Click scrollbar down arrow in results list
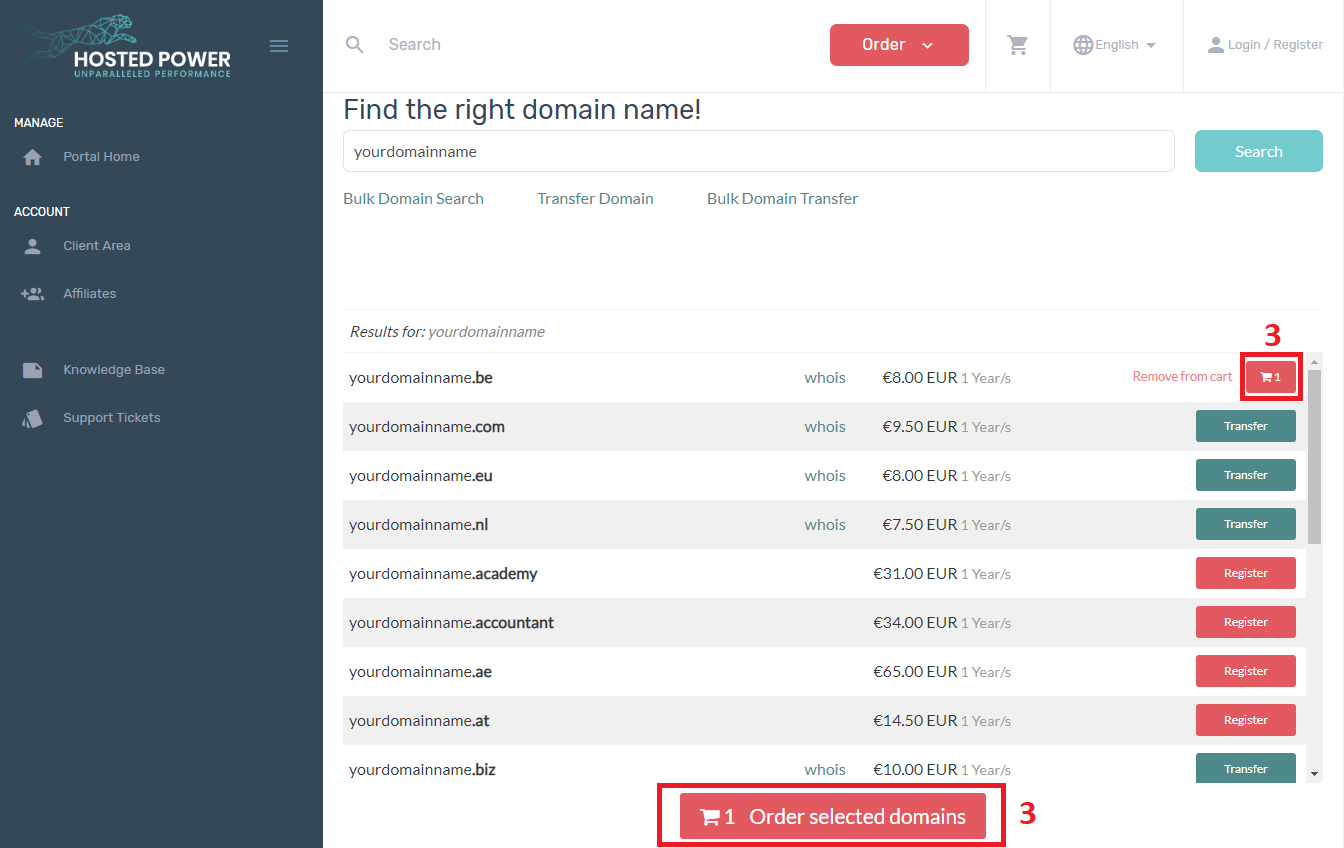 coord(1314,773)
